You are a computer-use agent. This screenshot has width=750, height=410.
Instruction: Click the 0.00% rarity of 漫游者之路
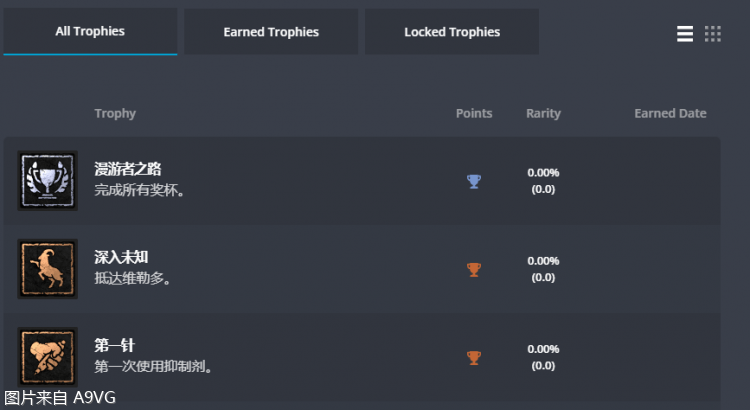pos(543,173)
